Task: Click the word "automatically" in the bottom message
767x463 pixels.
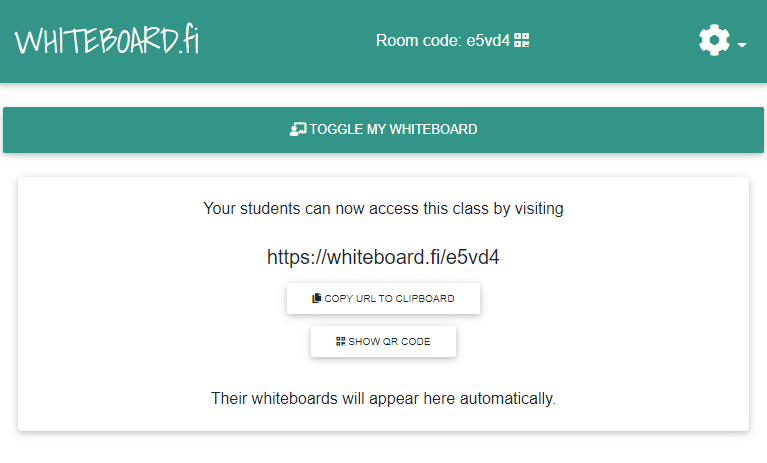Action: tap(507, 398)
